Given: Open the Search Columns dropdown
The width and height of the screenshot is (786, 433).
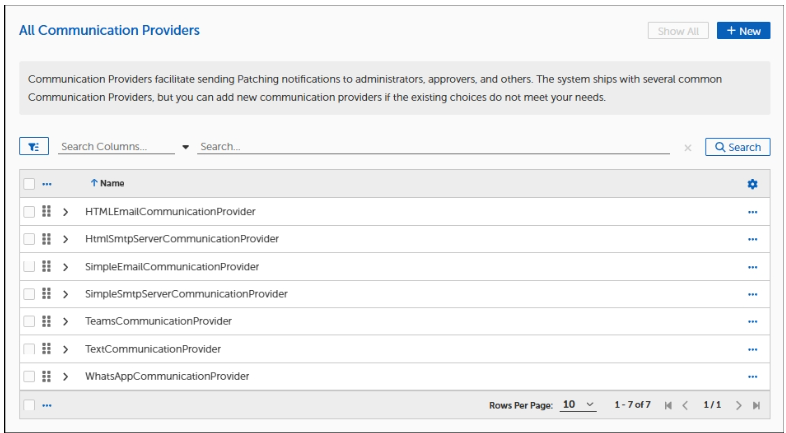Looking at the screenshot, I should (x=185, y=148).
